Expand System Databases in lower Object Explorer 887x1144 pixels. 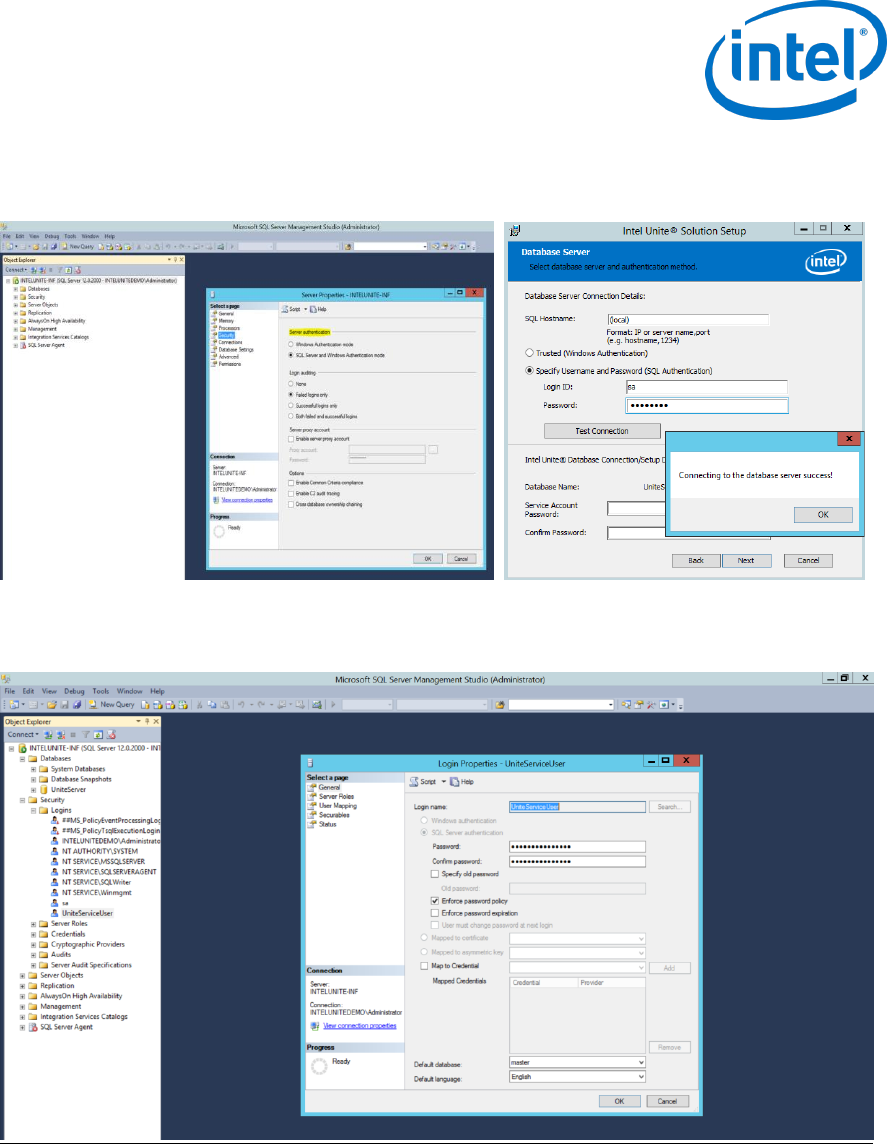pos(34,769)
